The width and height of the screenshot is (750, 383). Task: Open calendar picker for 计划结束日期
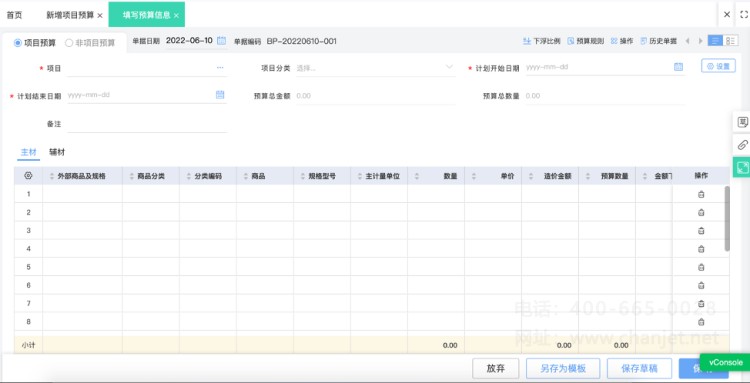point(220,95)
